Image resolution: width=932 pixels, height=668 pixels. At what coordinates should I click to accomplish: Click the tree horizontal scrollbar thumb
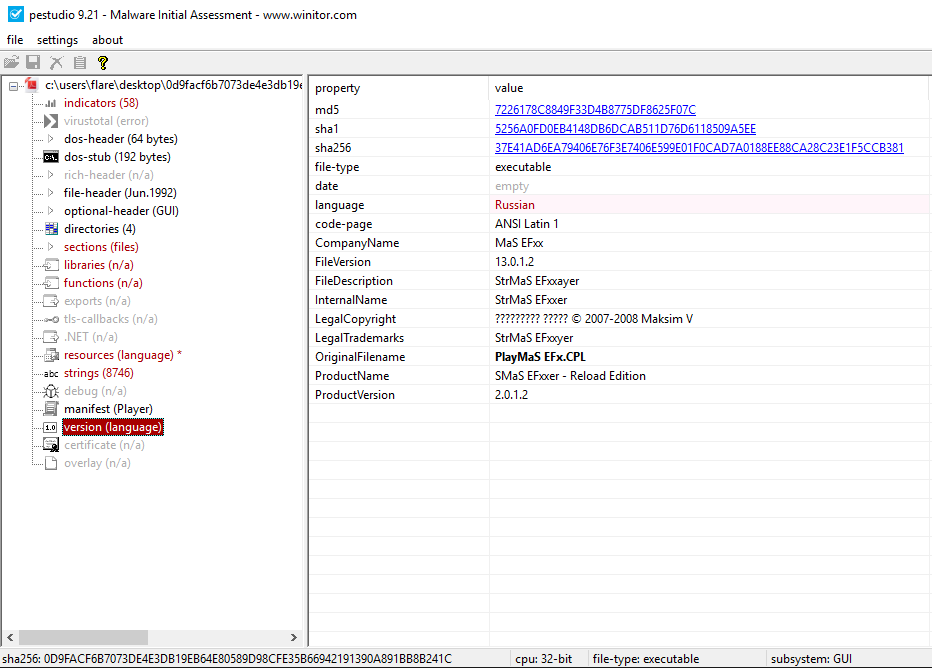[83, 637]
